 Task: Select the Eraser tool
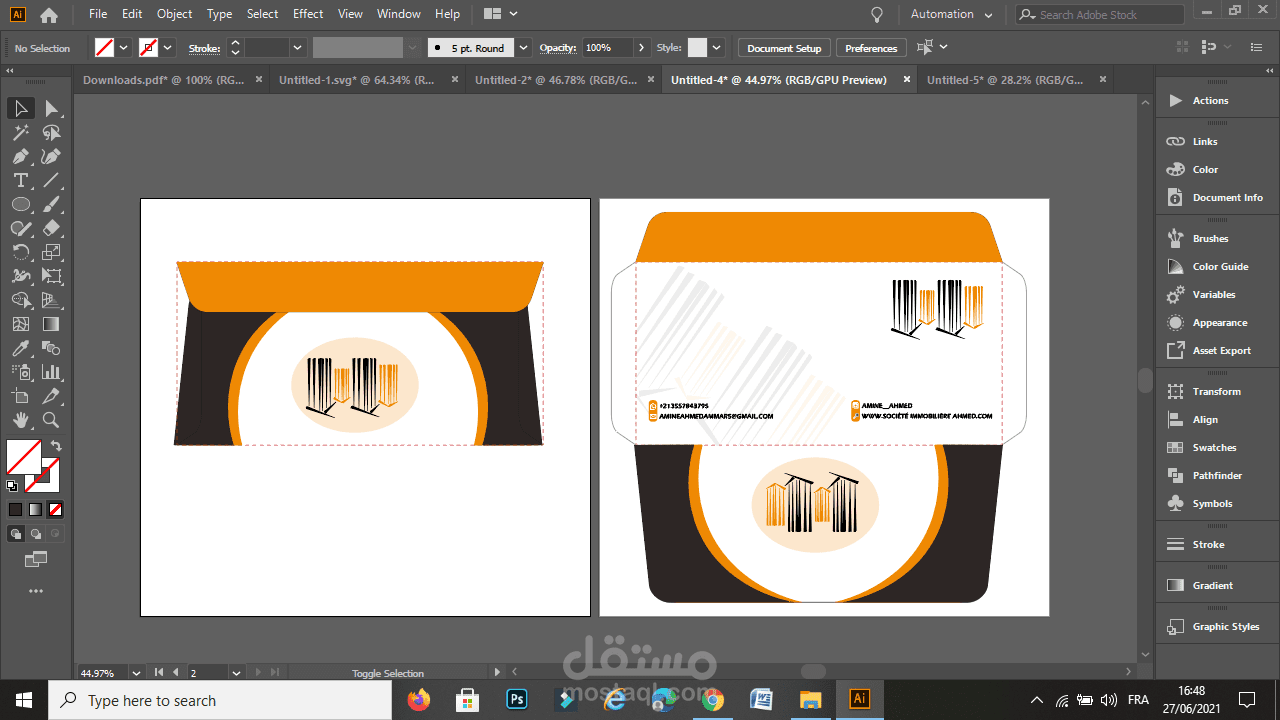click(x=51, y=228)
